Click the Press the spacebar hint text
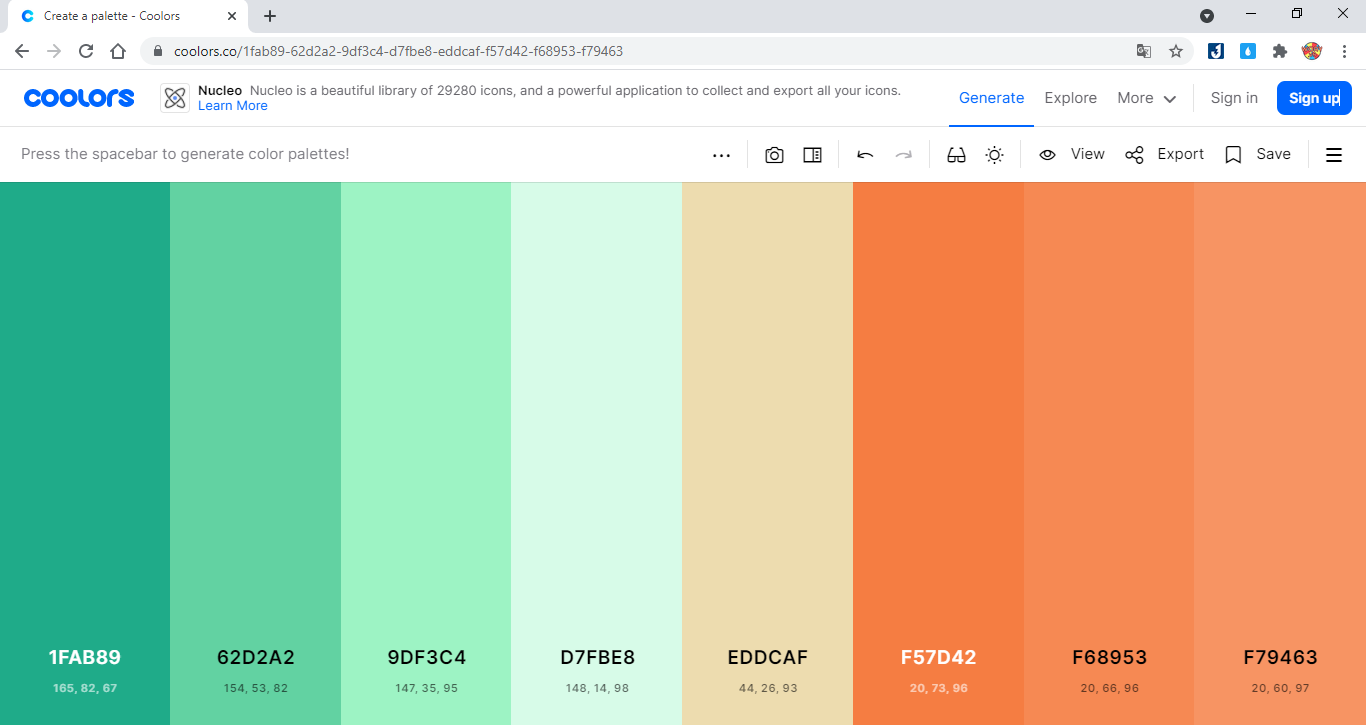The height and width of the screenshot is (725, 1370). (x=185, y=154)
